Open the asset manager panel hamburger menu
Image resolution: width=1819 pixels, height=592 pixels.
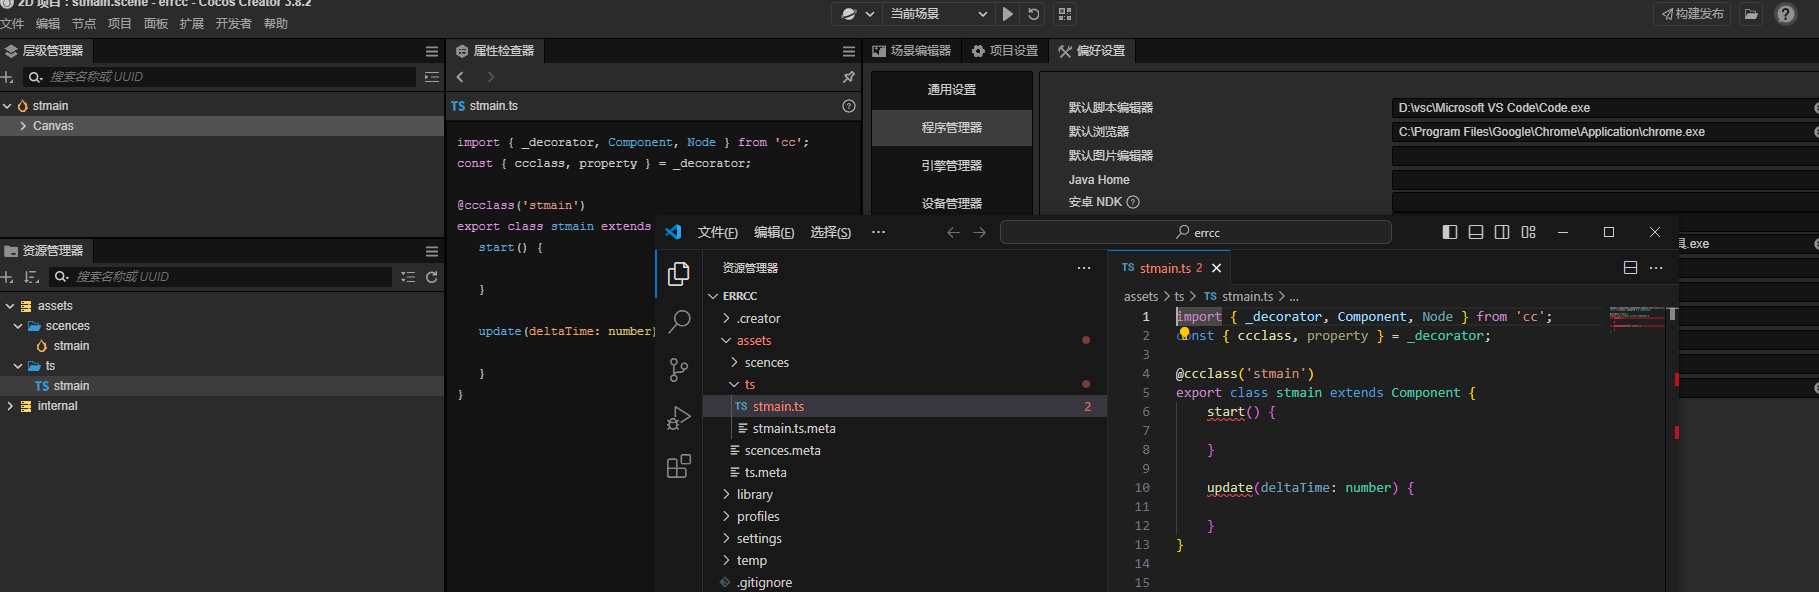[x=432, y=251]
